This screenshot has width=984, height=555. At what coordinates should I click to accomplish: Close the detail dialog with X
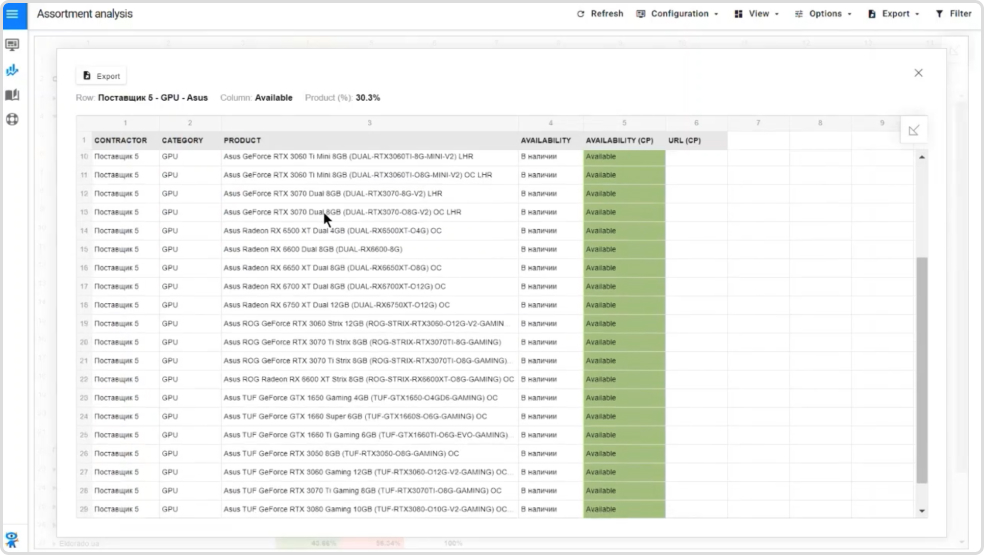tap(918, 73)
